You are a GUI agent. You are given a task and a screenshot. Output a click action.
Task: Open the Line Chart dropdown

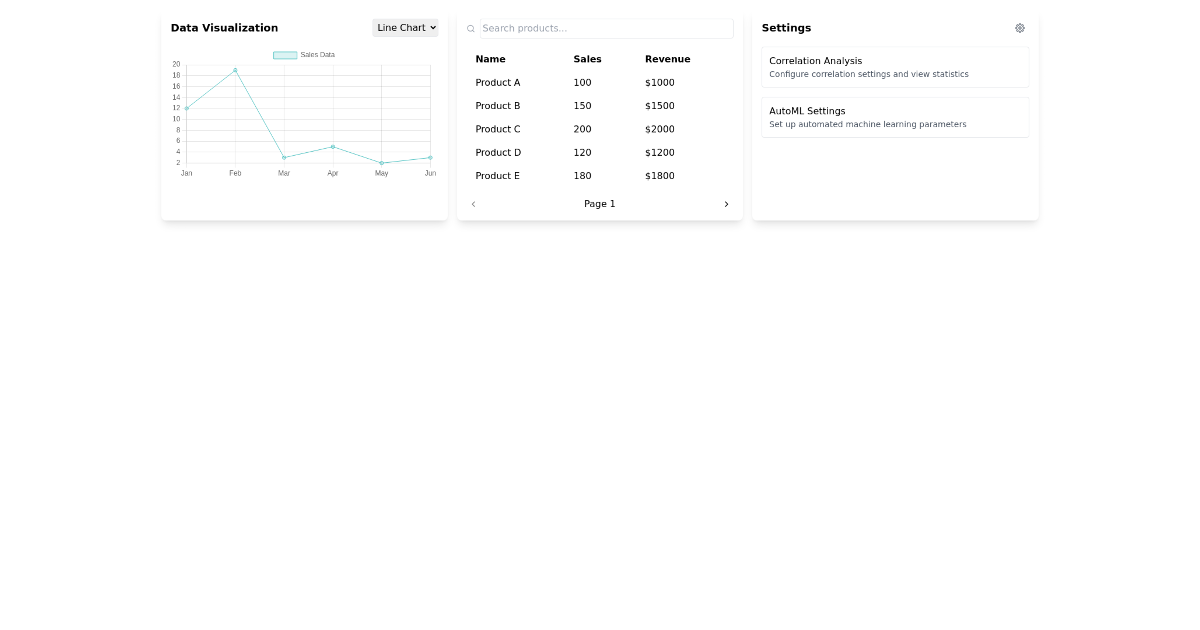point(404,27)
